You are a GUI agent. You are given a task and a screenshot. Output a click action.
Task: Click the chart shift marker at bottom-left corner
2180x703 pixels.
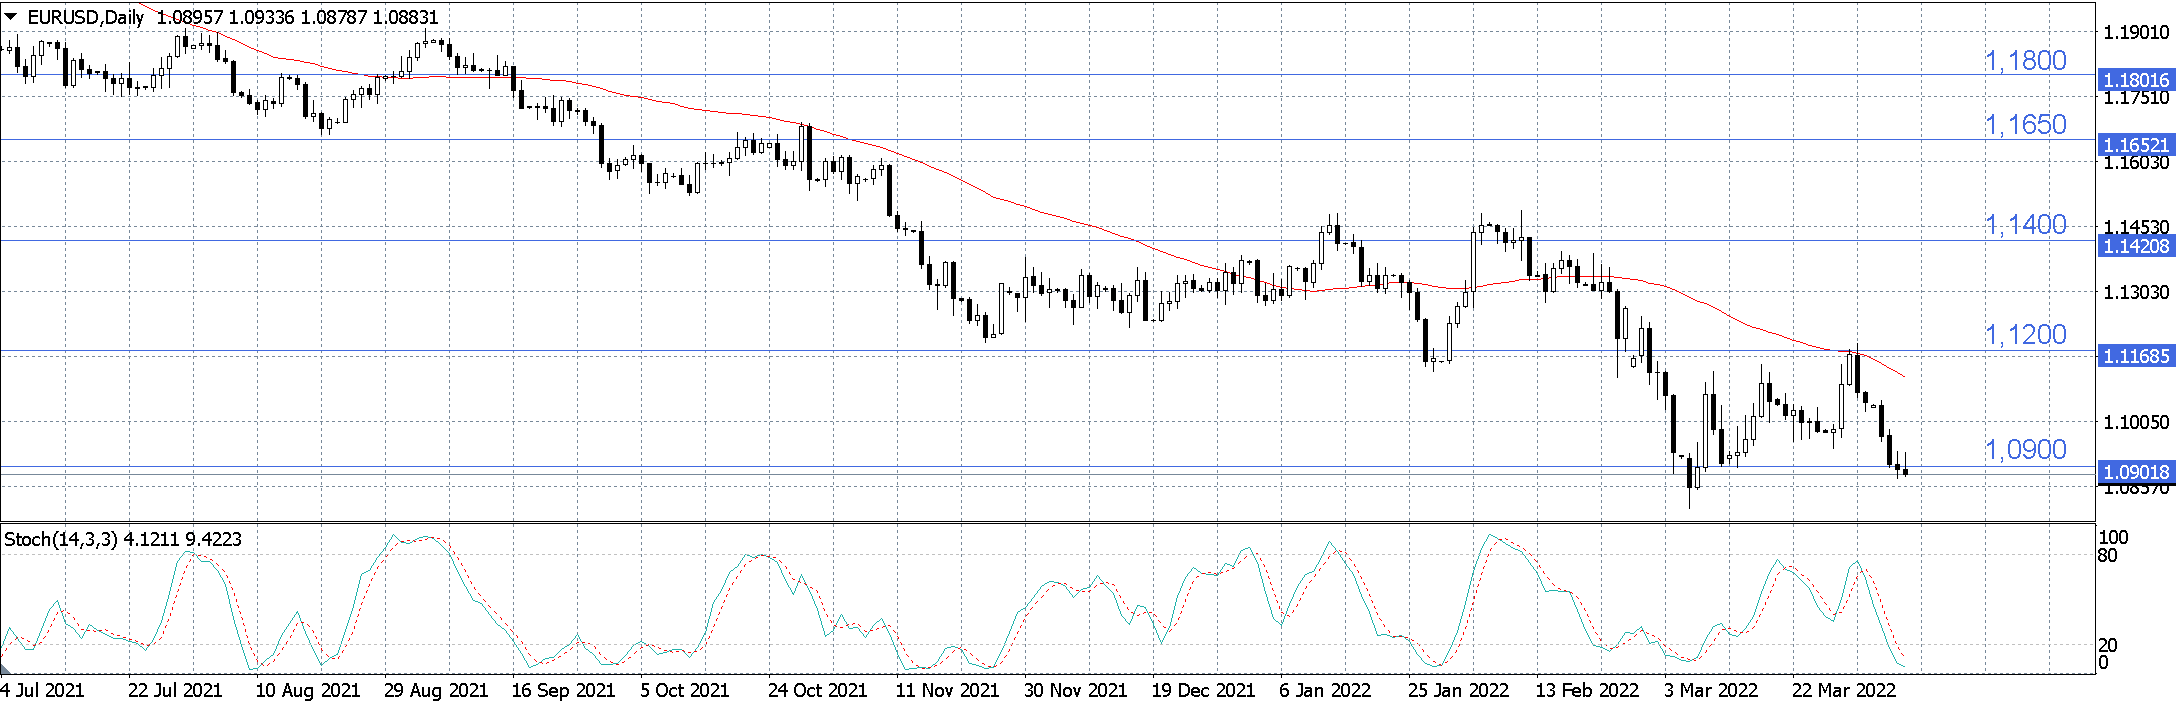pyautogui.click(x=5, y=668)
